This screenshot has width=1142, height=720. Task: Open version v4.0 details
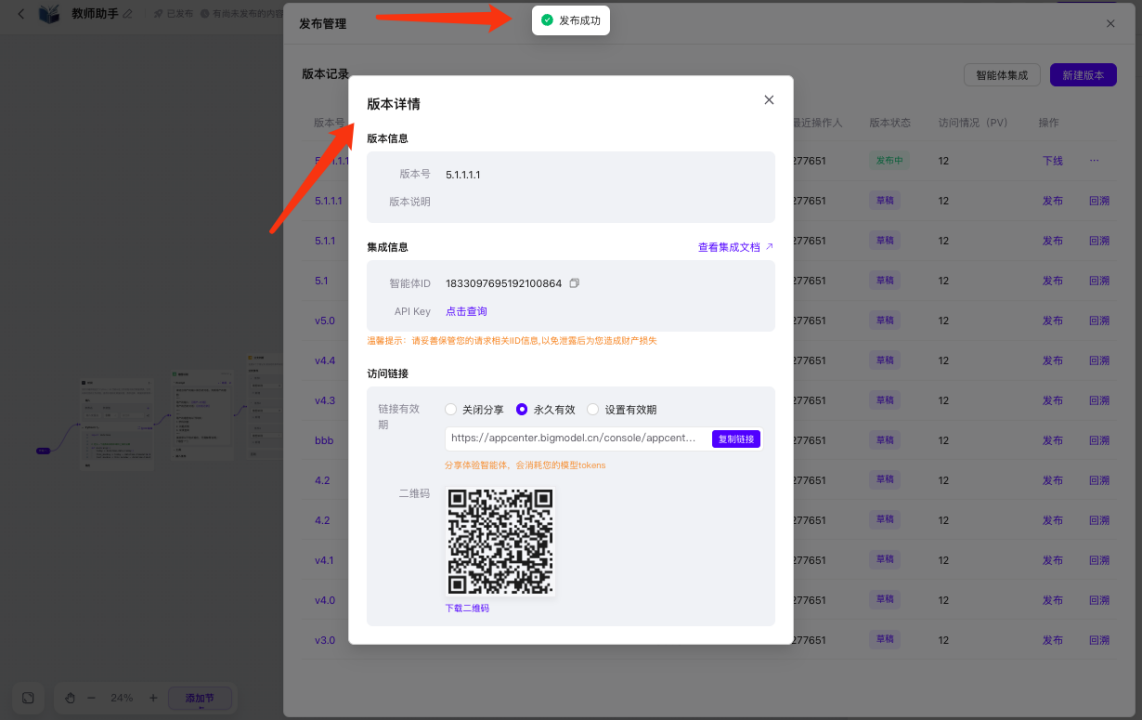tap(325, 601)
